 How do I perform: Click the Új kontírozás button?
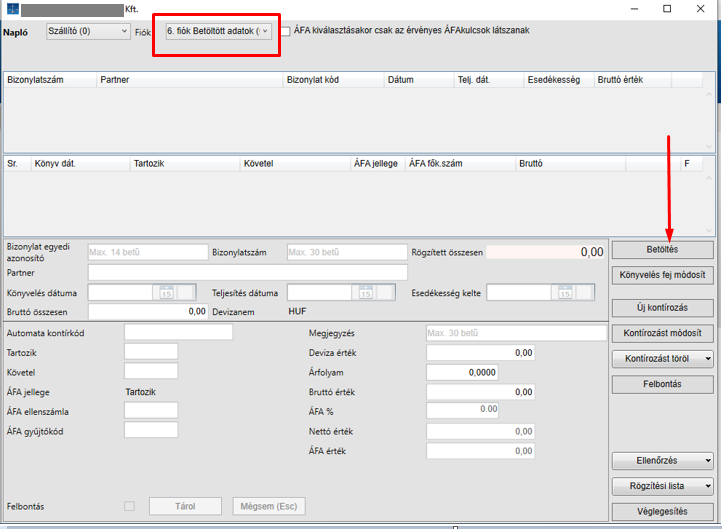663,308
